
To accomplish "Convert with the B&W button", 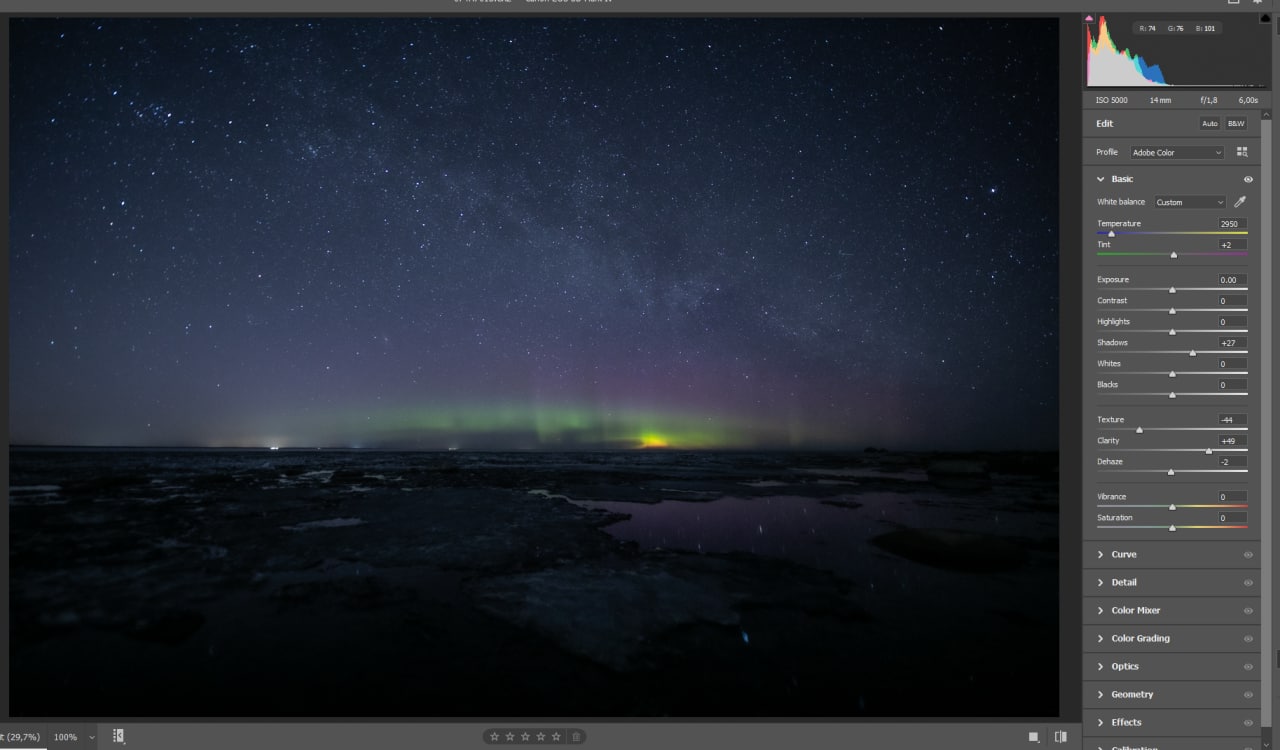I will pos(1236,124).
